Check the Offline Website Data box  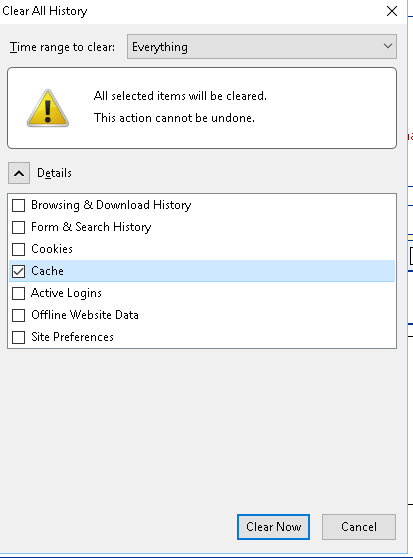pos(18,315)
